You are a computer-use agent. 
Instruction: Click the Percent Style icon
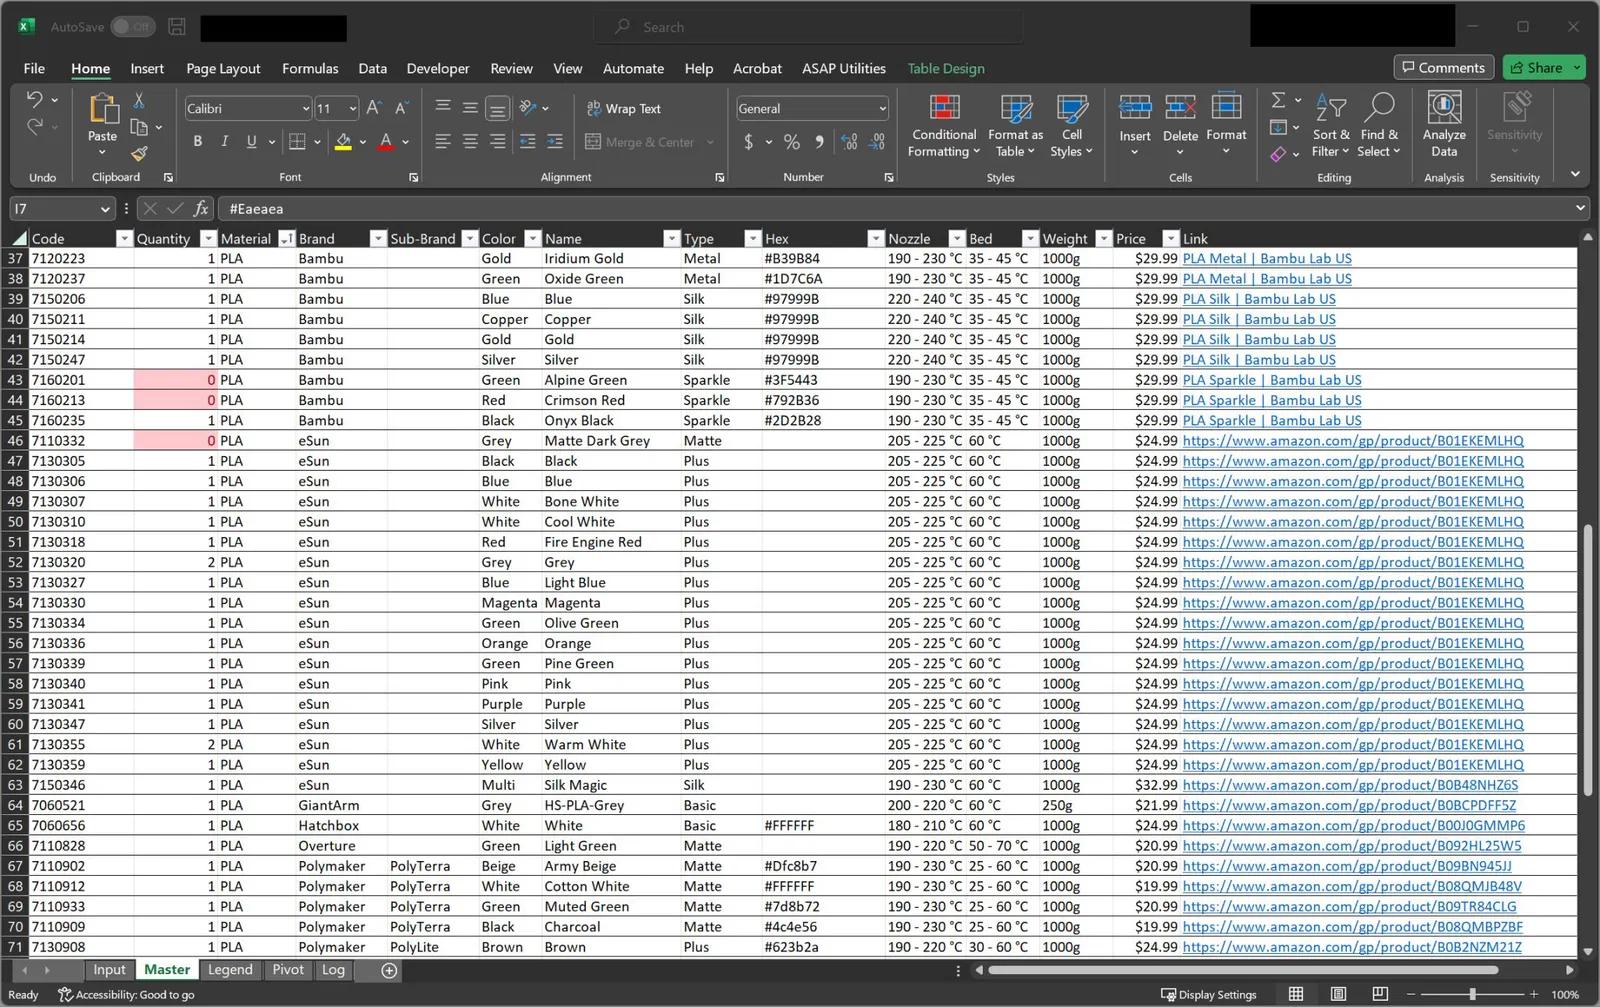pos(792,142)
